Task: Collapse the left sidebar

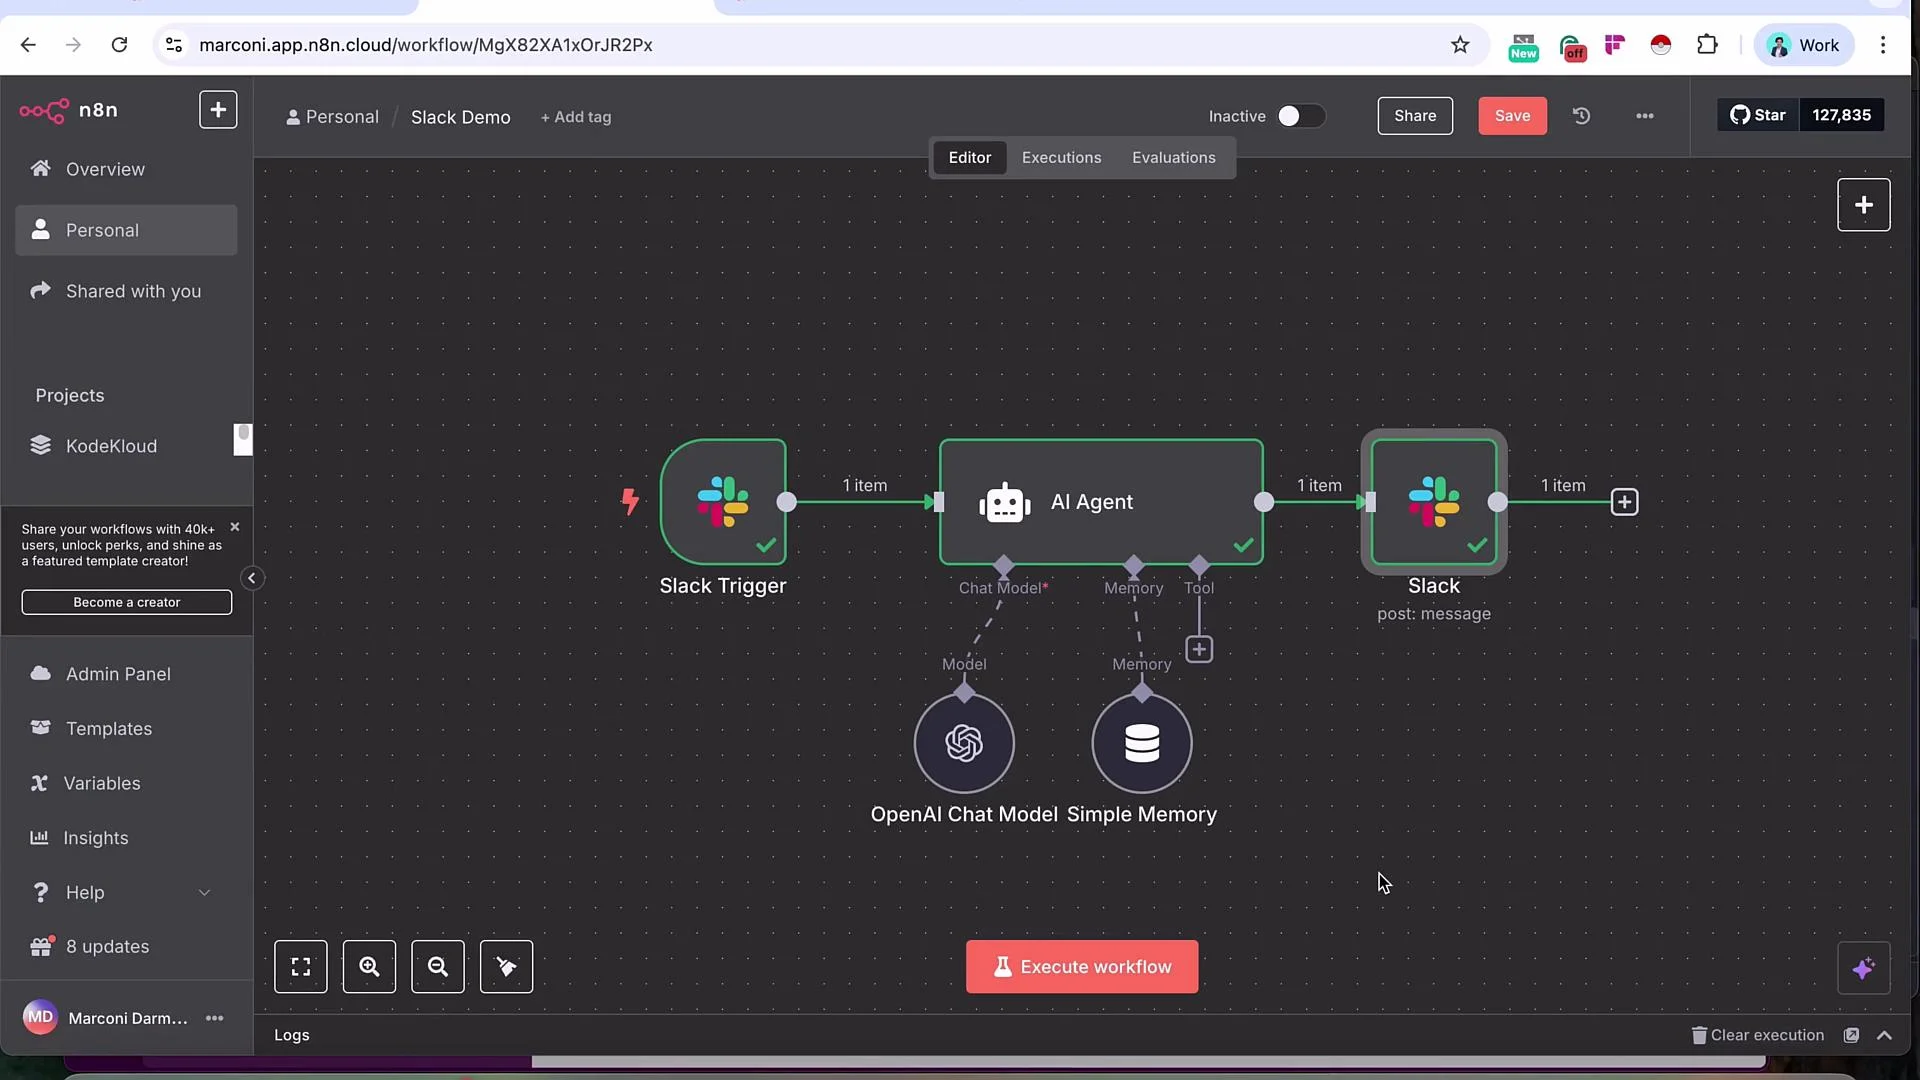Action: (x=252, y=578)
